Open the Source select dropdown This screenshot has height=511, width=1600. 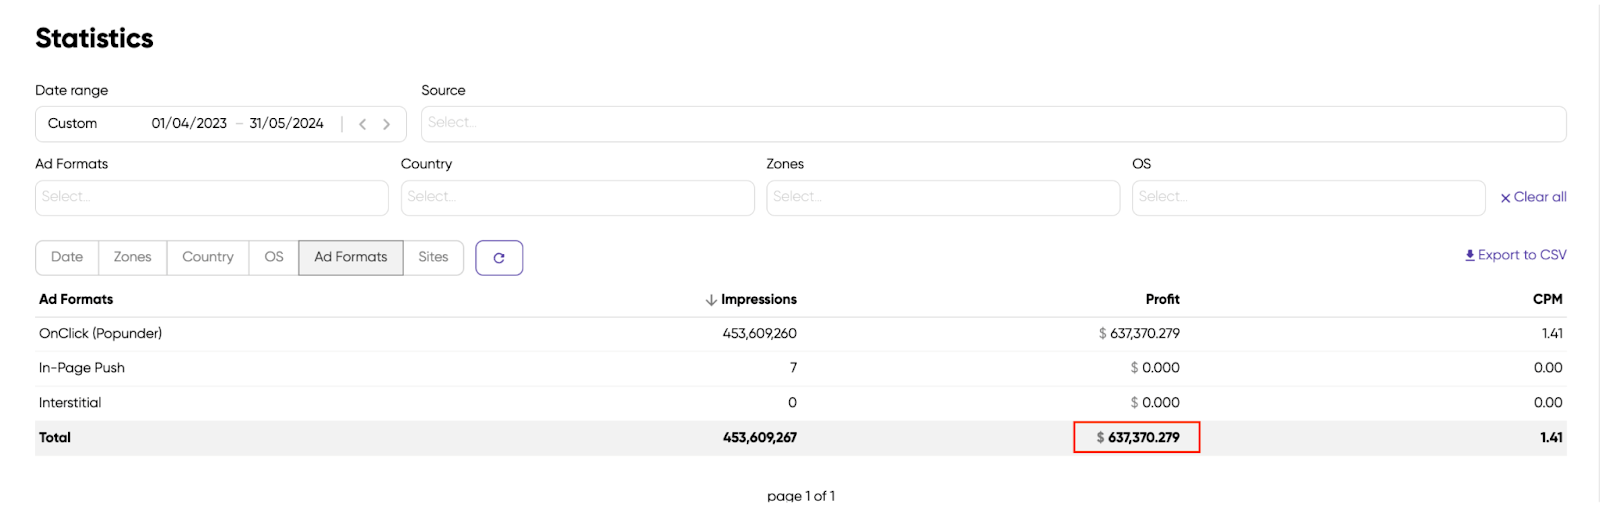(x=993, y=124)
